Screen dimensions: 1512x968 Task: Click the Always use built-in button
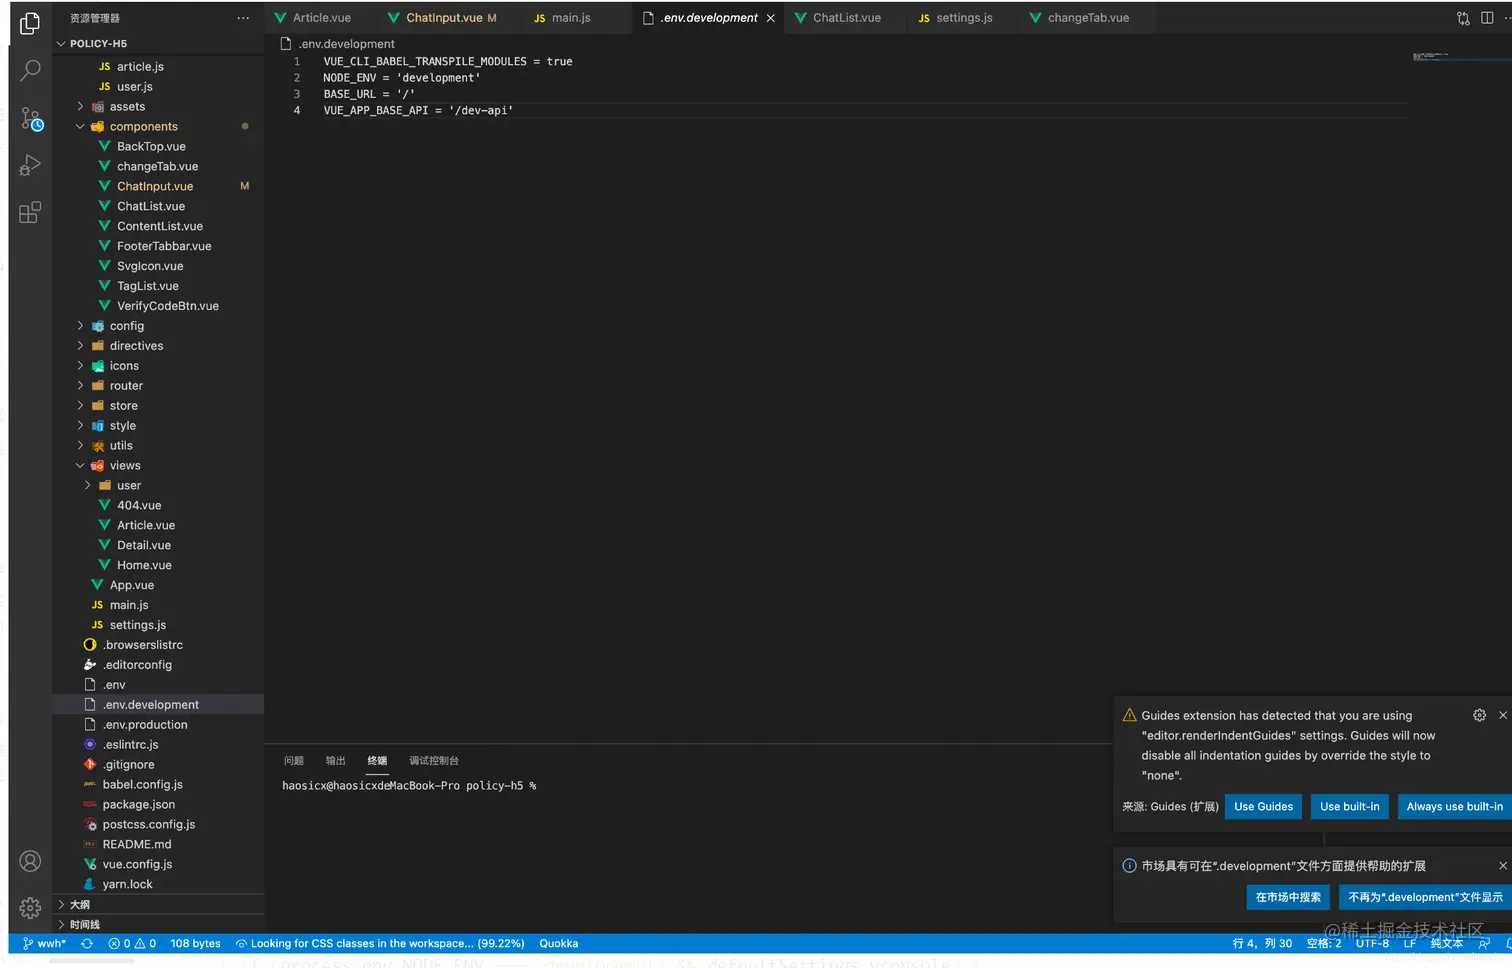(1454, 807)
